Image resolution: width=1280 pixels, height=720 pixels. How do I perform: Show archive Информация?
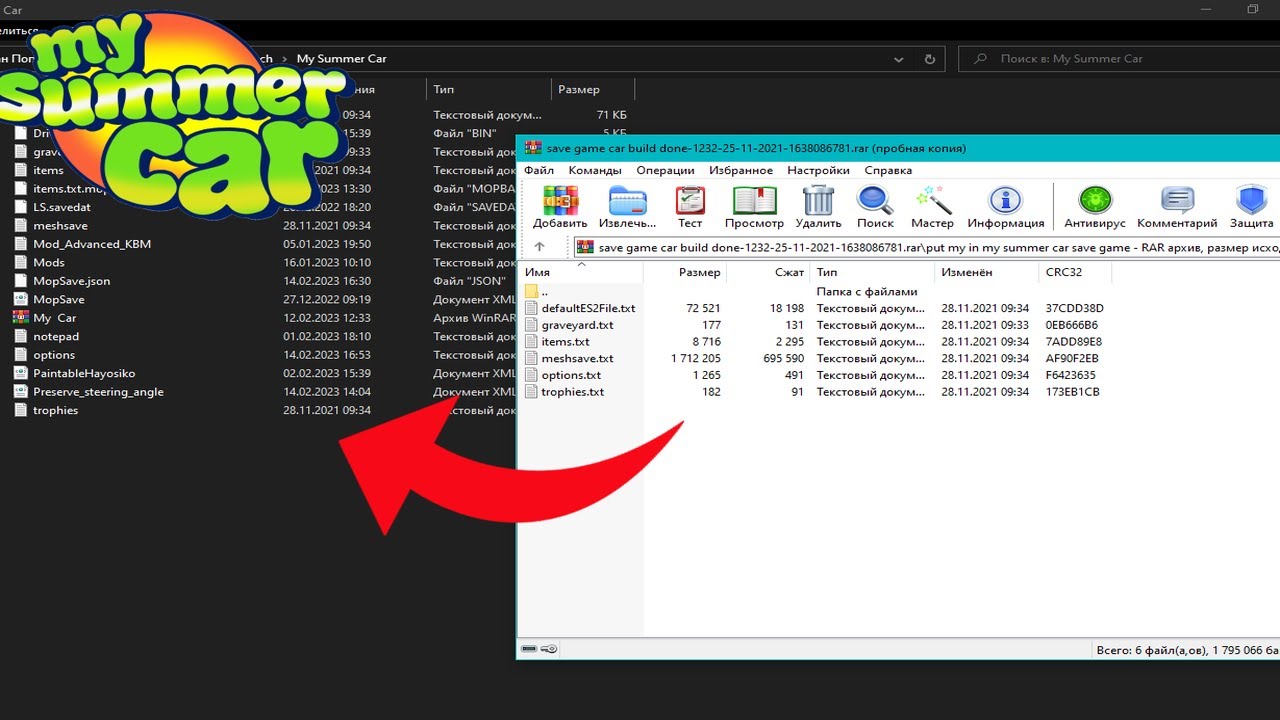point(1005,205)
